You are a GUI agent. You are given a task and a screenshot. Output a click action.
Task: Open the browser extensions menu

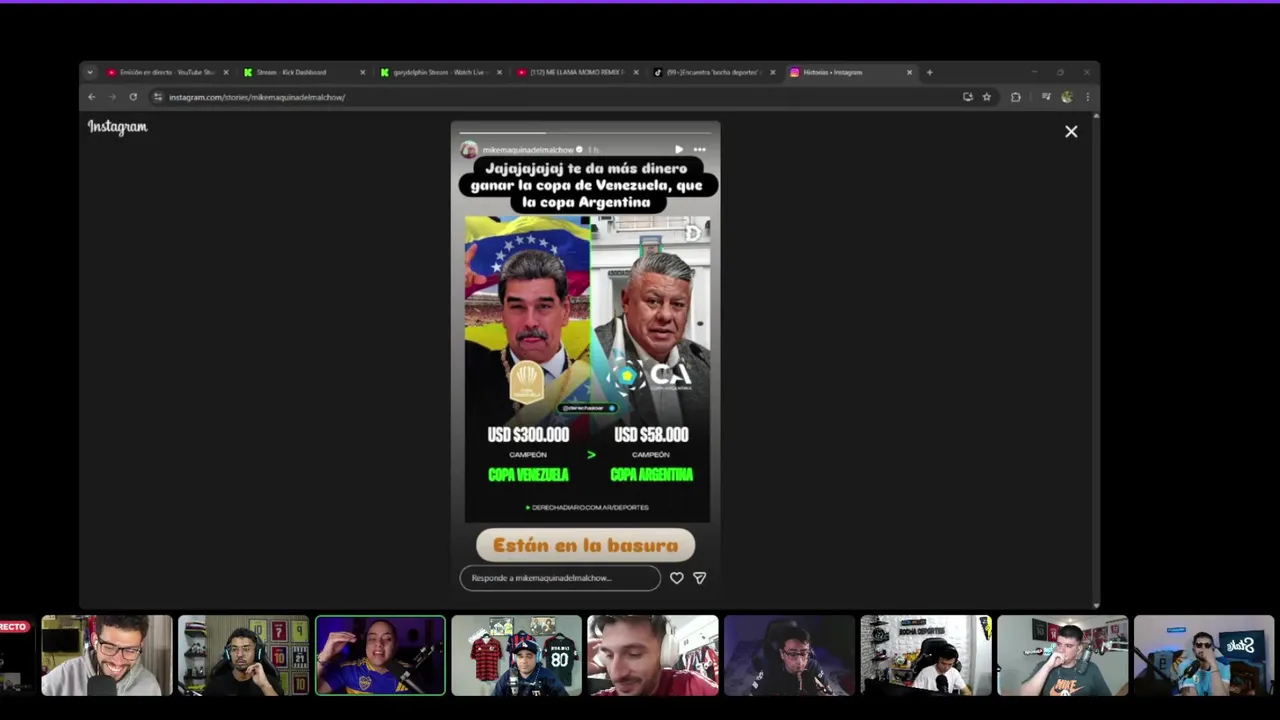pyautogui.click(x=1016, y=97)
